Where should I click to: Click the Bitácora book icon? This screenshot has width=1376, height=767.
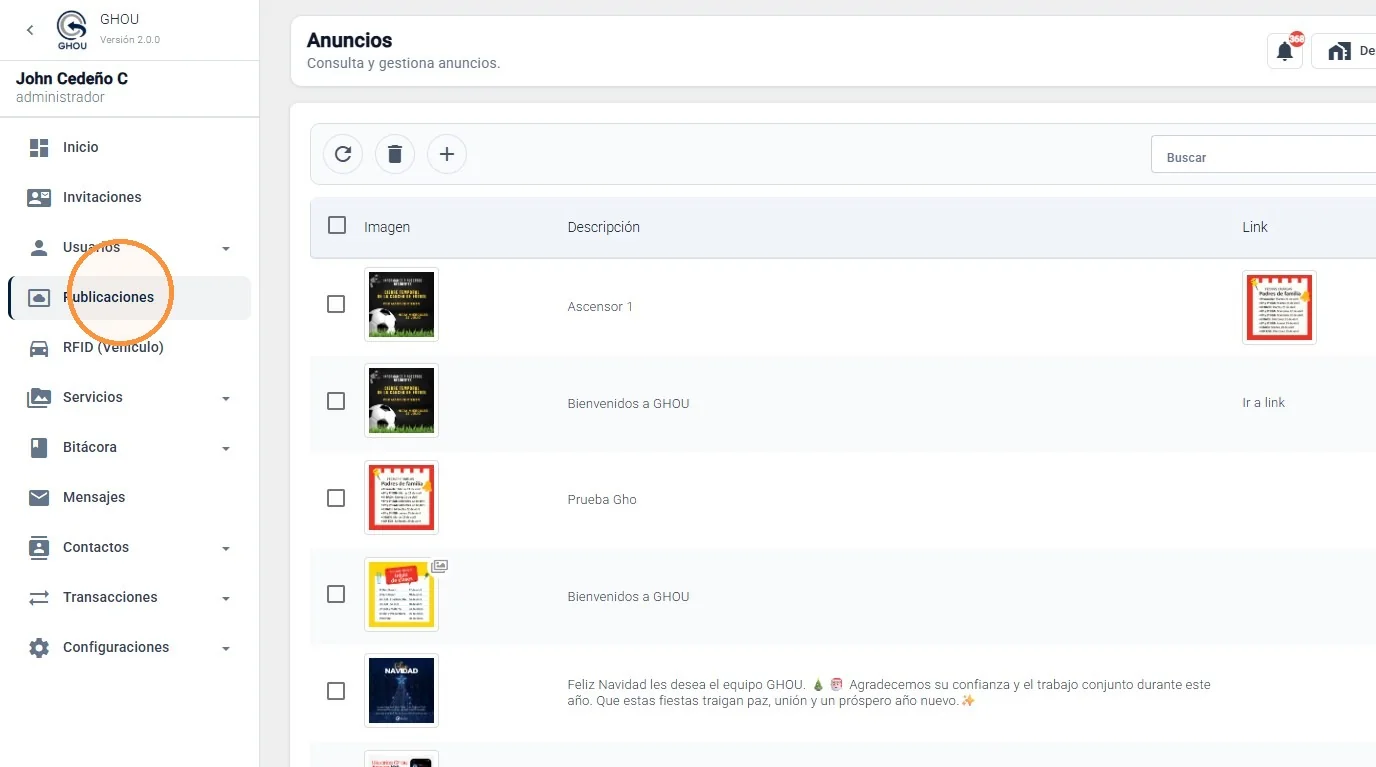39,447
